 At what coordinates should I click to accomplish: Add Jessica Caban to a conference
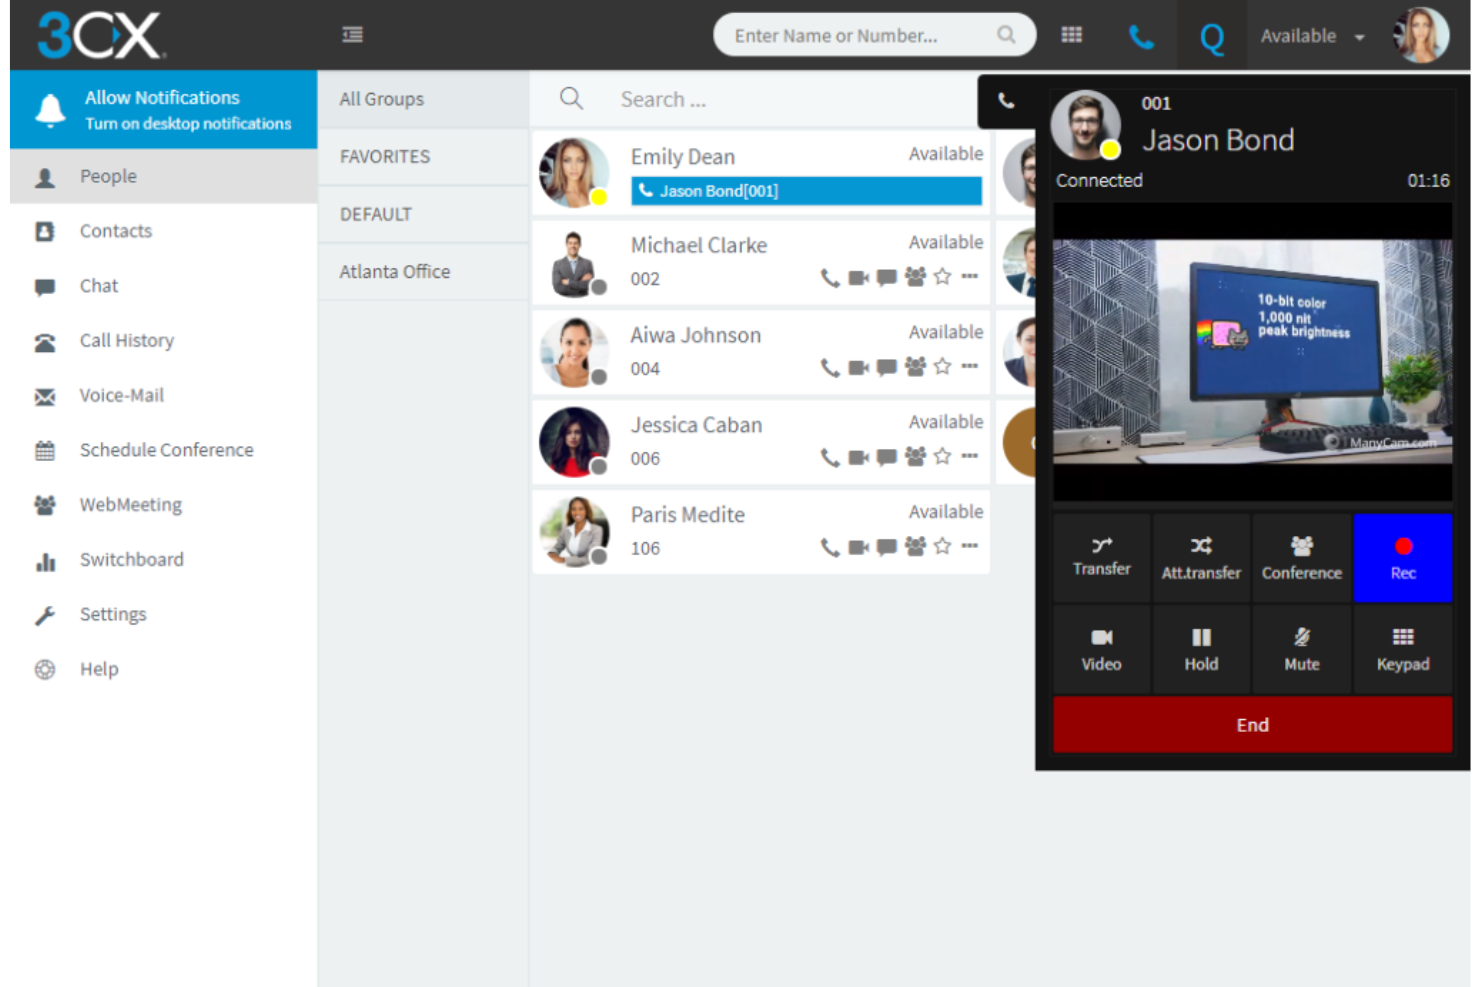[913, 458]
